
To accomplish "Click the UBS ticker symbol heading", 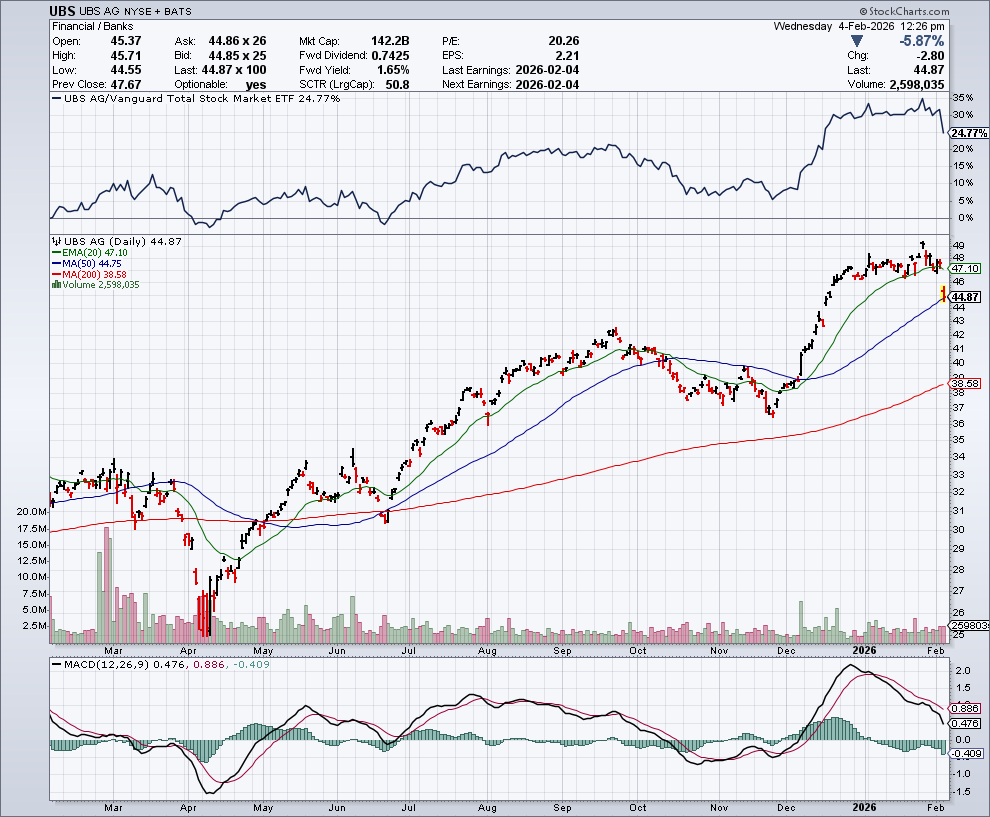I will point(64,9).
